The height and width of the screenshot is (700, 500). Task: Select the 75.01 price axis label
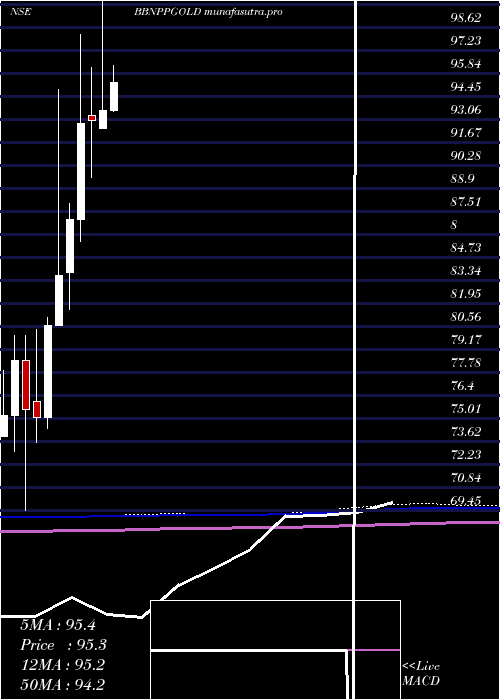pos(466,408)
